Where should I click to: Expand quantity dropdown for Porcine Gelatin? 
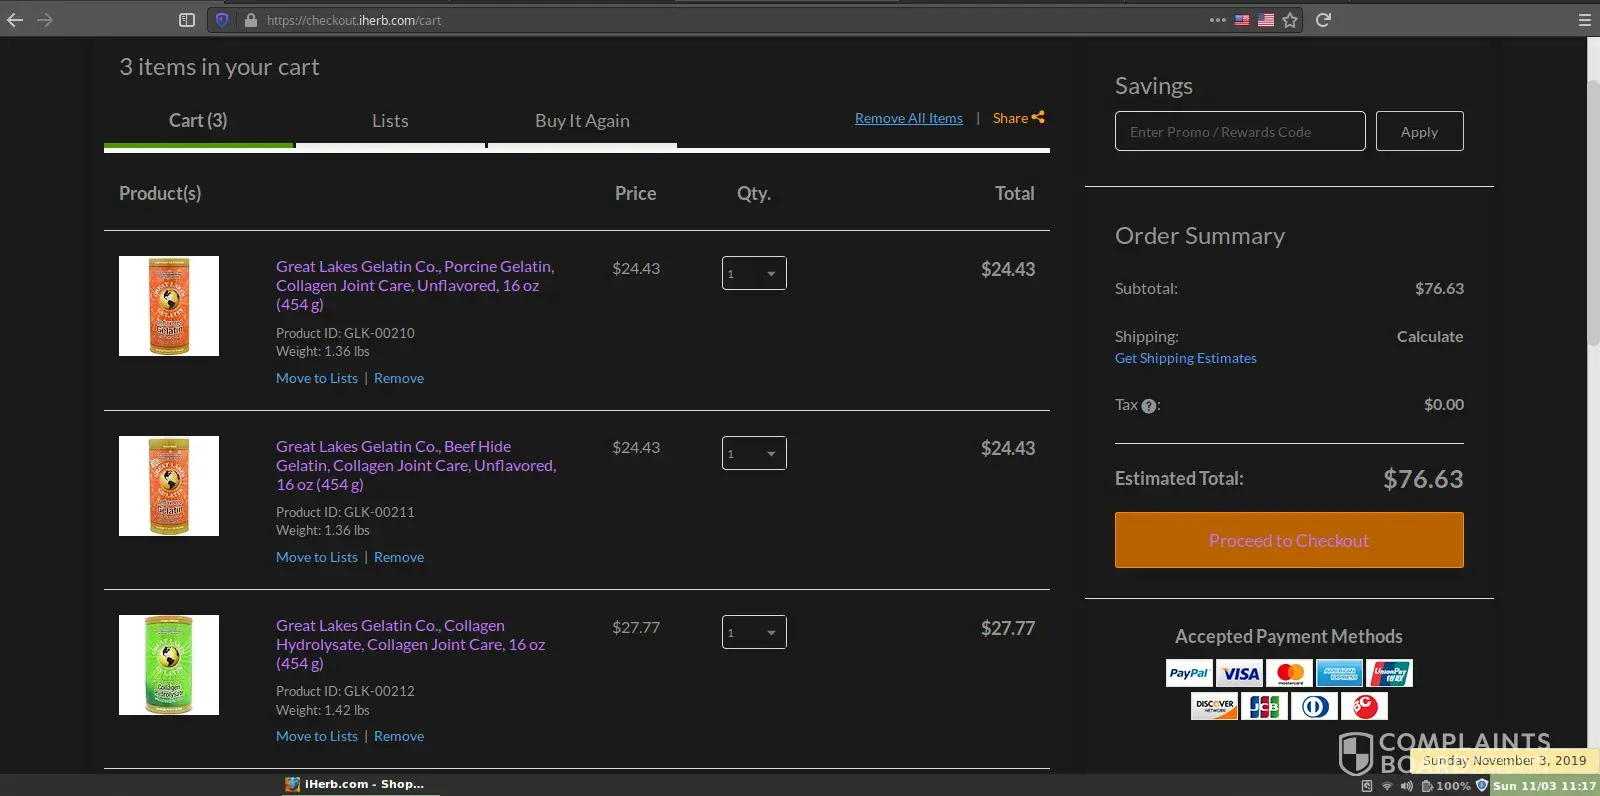tap(754, 273)
